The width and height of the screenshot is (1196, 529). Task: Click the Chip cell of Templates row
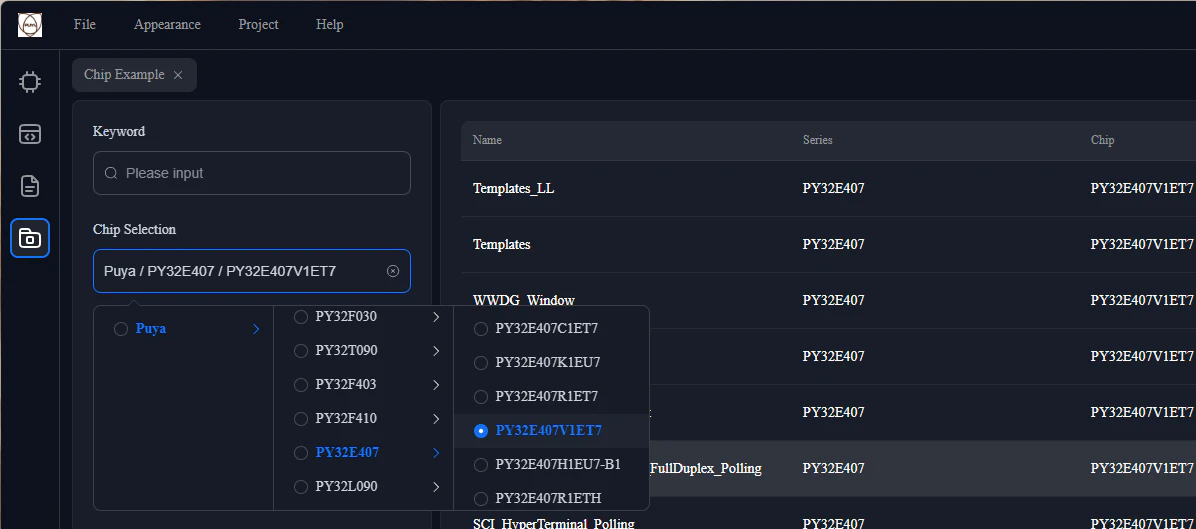point(1142,245)
